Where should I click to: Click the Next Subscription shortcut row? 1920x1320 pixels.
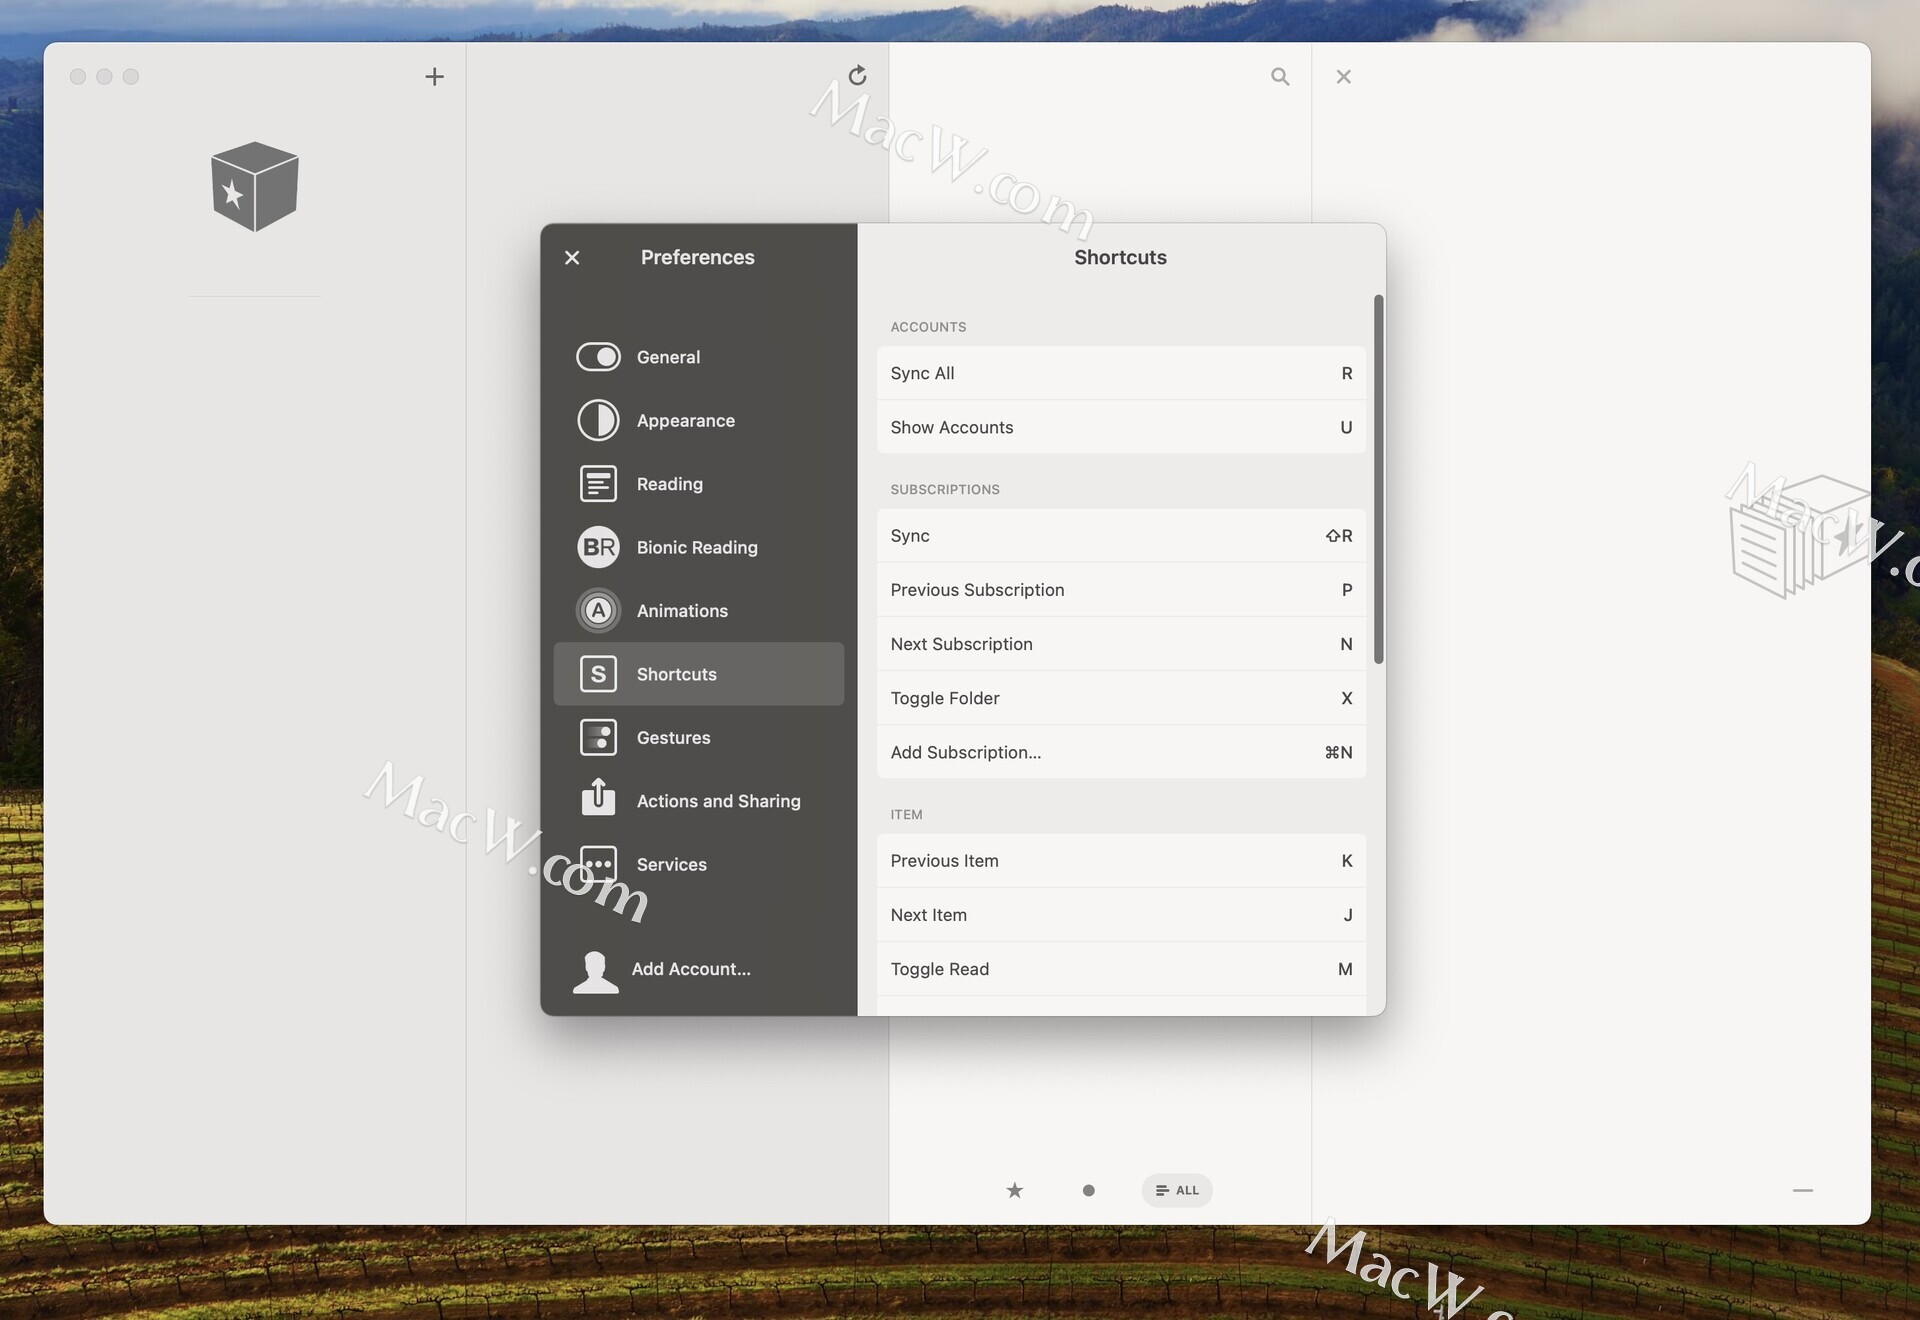point(1120,644)
